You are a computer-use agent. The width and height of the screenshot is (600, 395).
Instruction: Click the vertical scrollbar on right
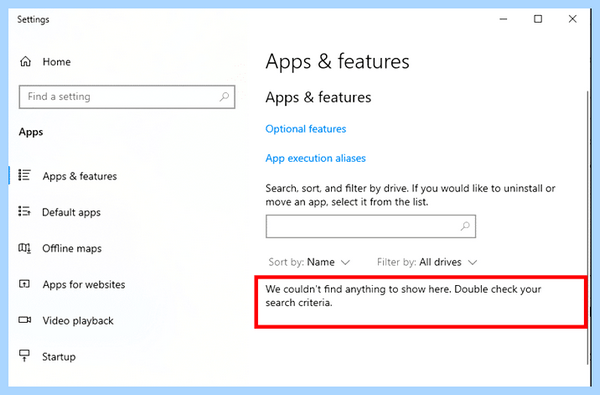point(588,228)
